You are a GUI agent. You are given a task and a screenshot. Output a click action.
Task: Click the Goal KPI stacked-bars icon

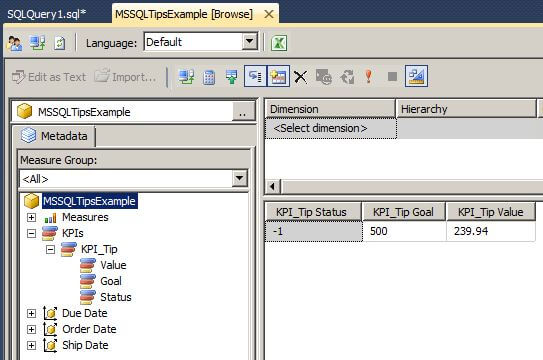pyautogui.click(x=88, y=281)
